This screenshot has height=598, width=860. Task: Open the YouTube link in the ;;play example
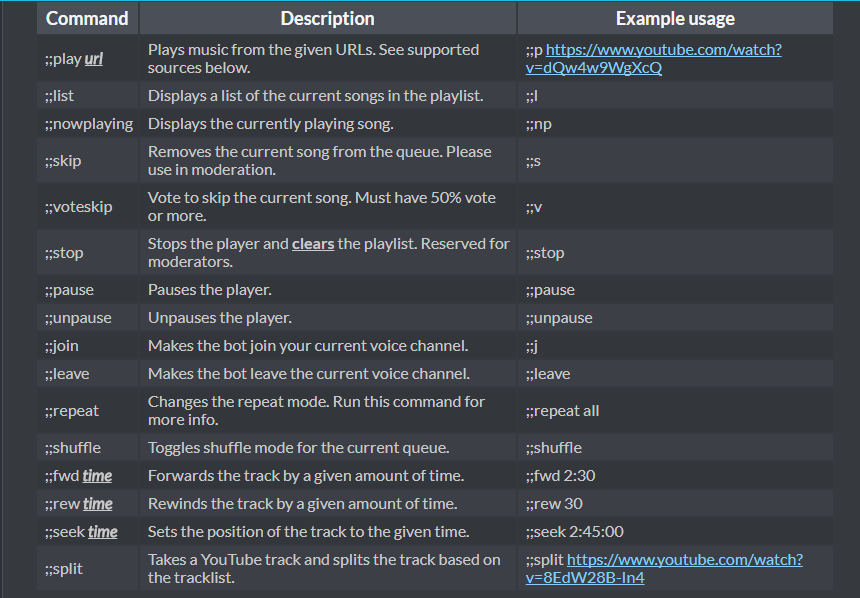pyautogui.click(x=663, y=50)
